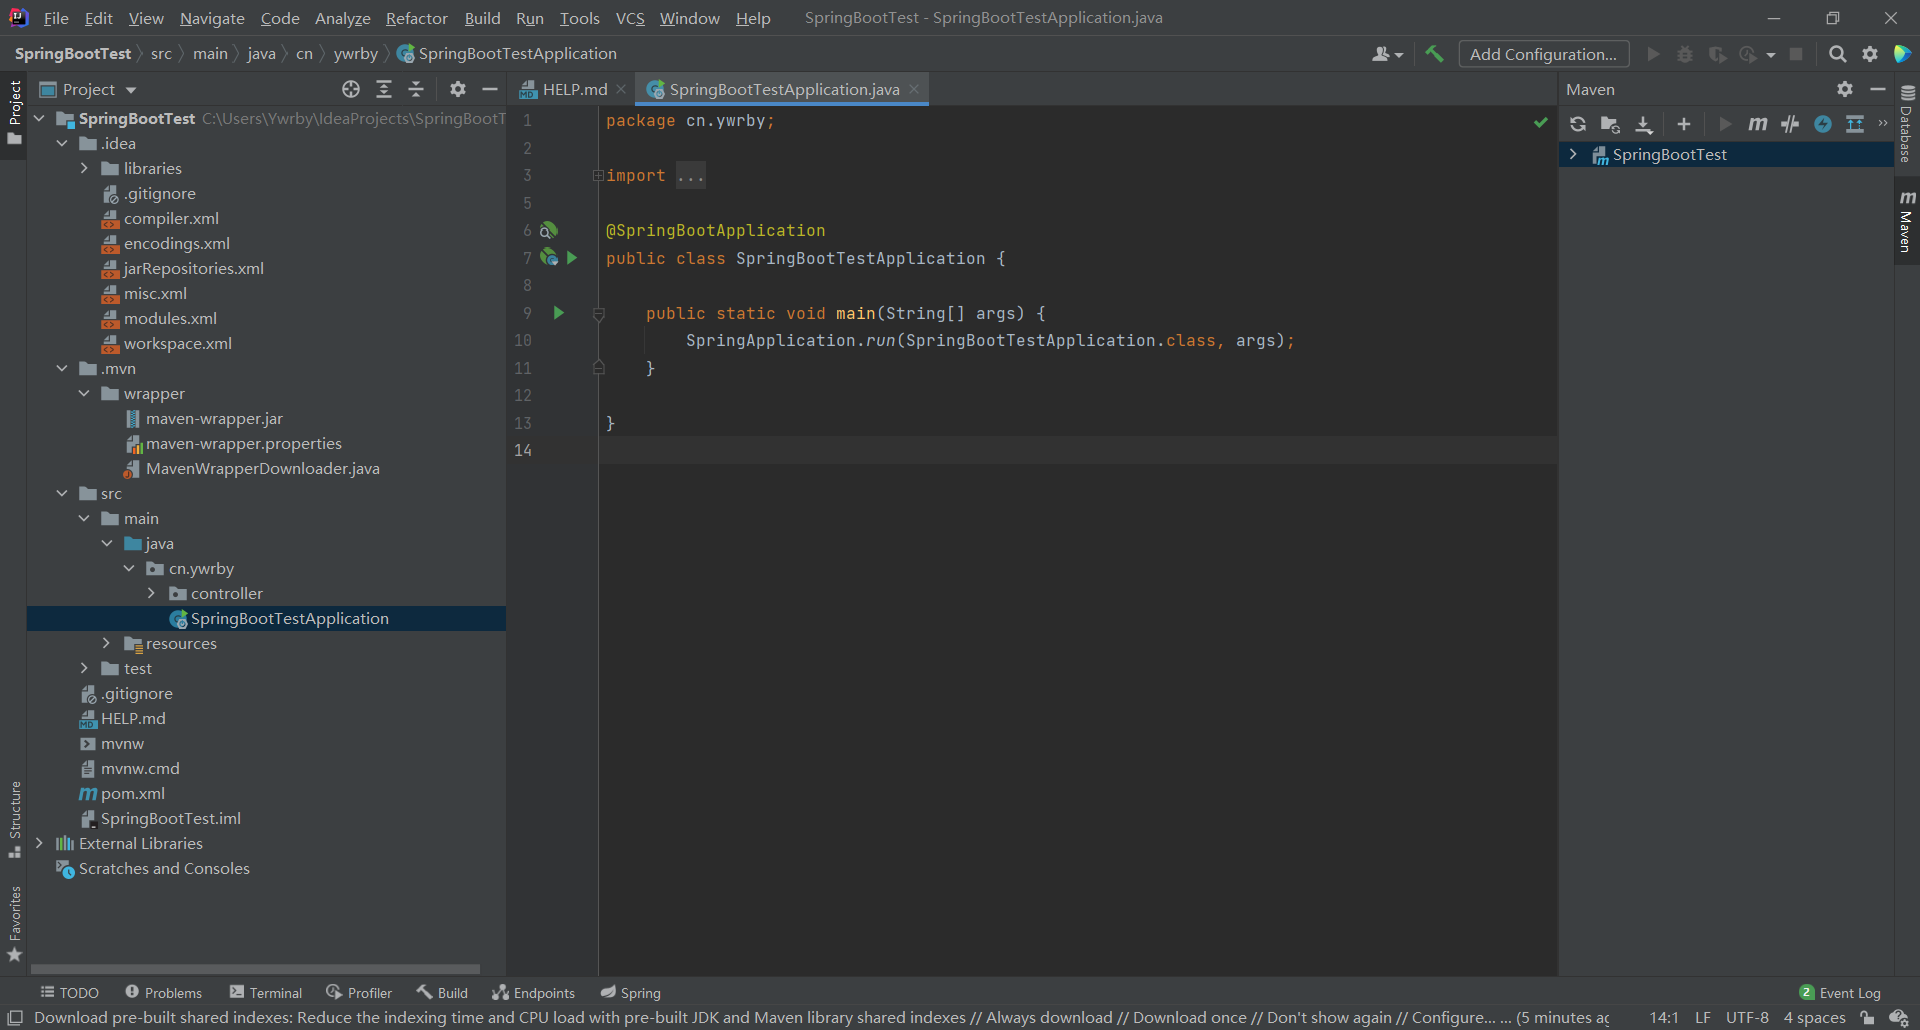
Task: Close the SpringBootTestApplication.java tab
Action: [x=914, y=89]
